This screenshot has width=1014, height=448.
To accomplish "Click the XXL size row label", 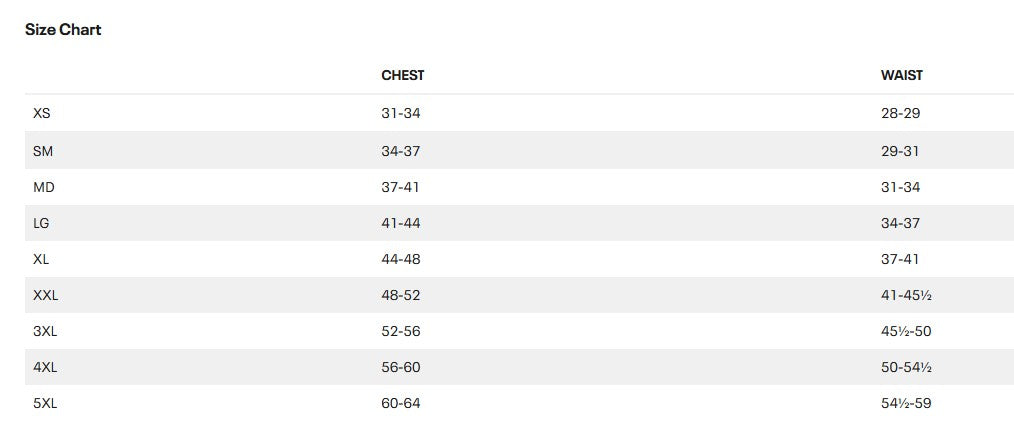I will [45, 296].
